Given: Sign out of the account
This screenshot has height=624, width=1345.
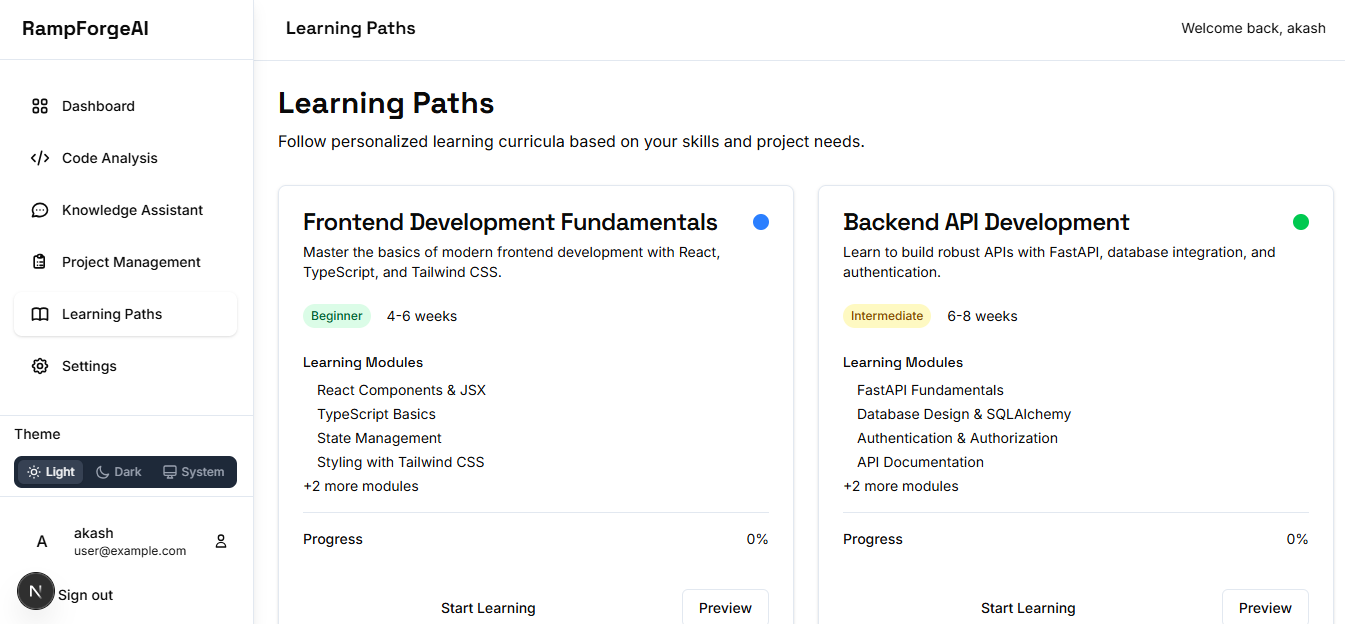Looking at the screenshot, I should tap(86, 595).
